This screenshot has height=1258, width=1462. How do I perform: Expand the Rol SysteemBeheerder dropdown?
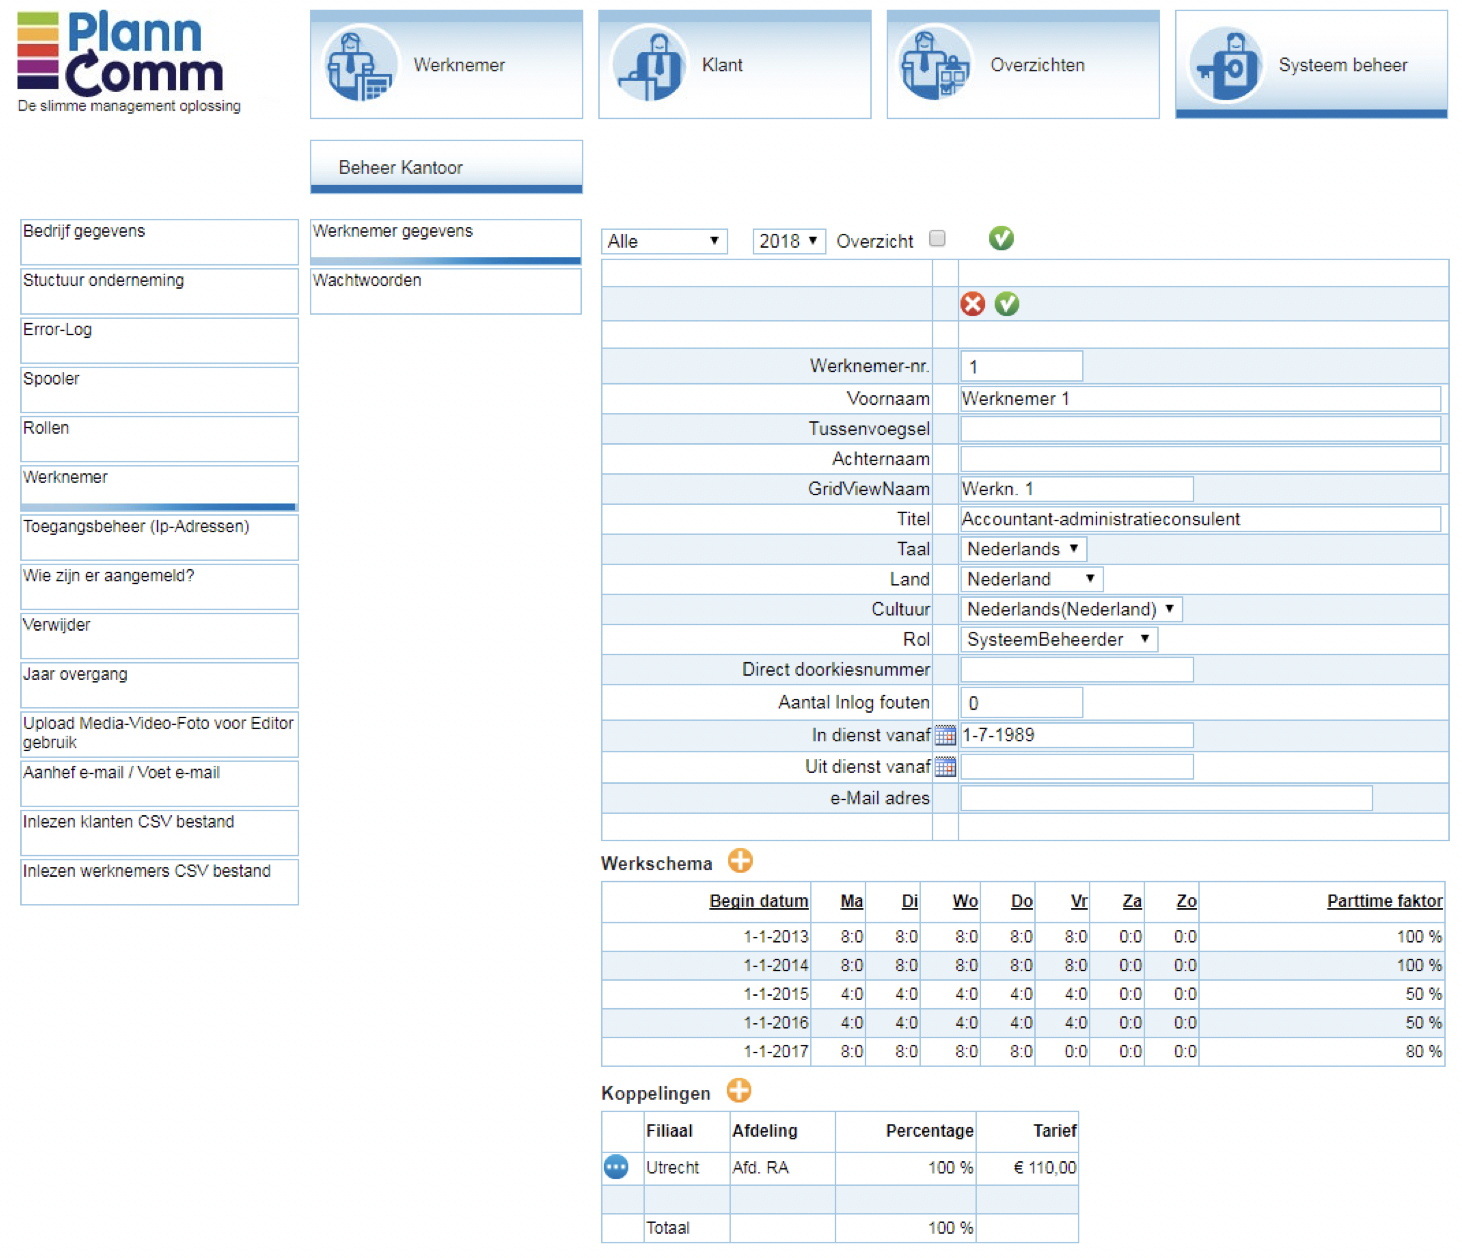[1058, 639]
